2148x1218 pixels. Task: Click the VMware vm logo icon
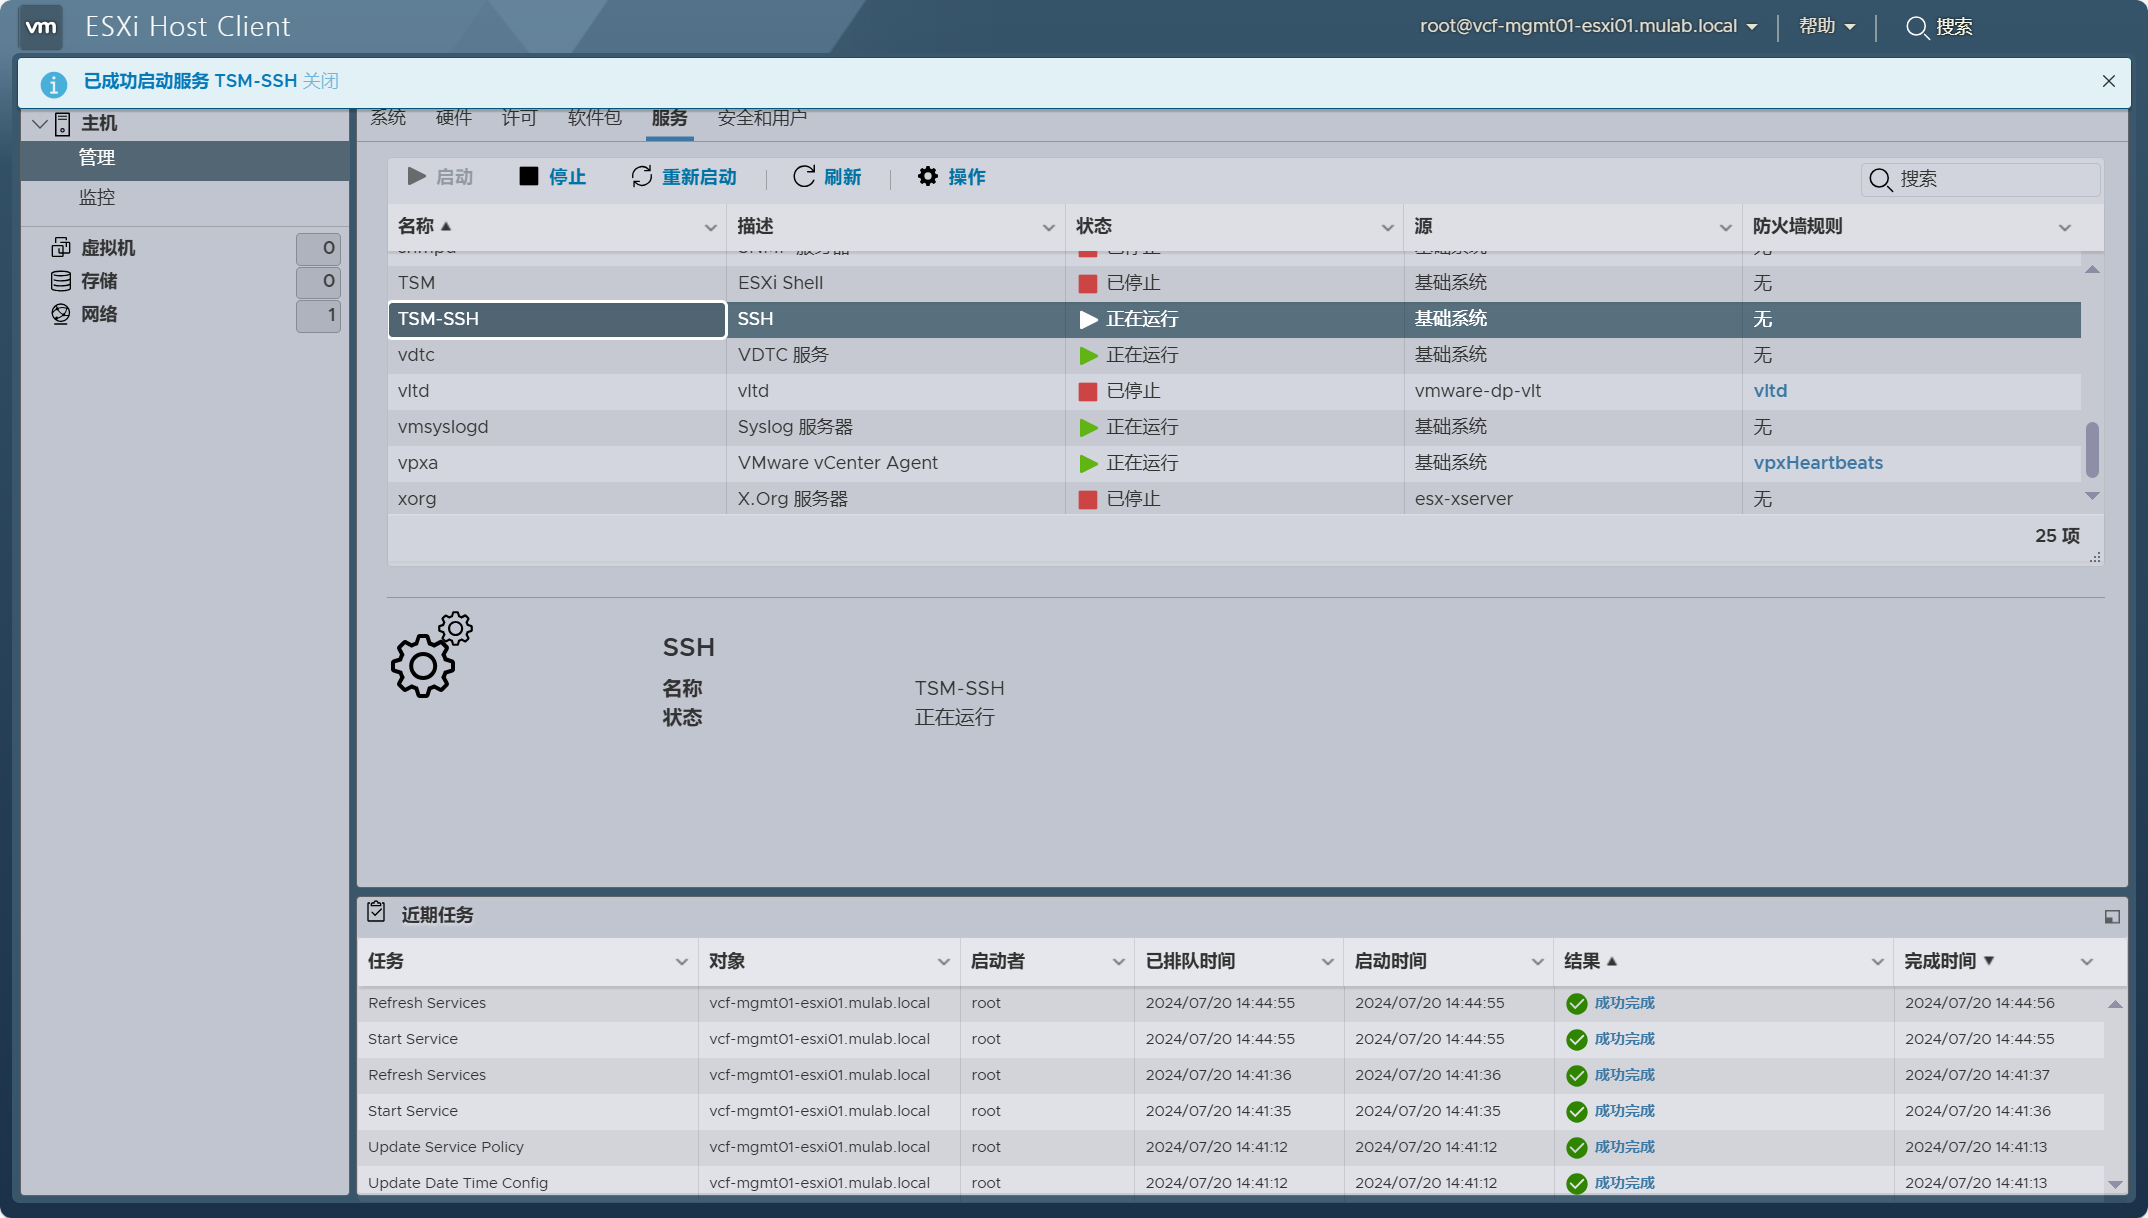tap(41, 27)
